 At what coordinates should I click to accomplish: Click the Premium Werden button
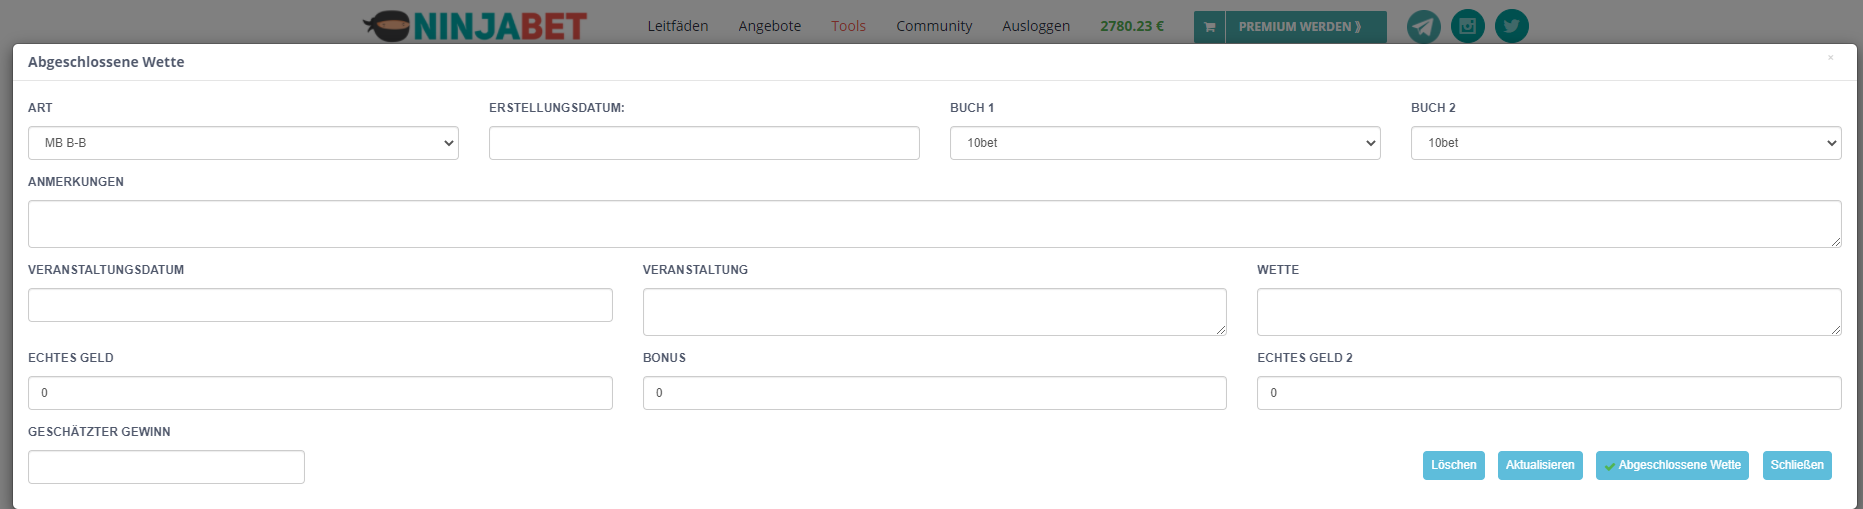tap(1300, 27)
